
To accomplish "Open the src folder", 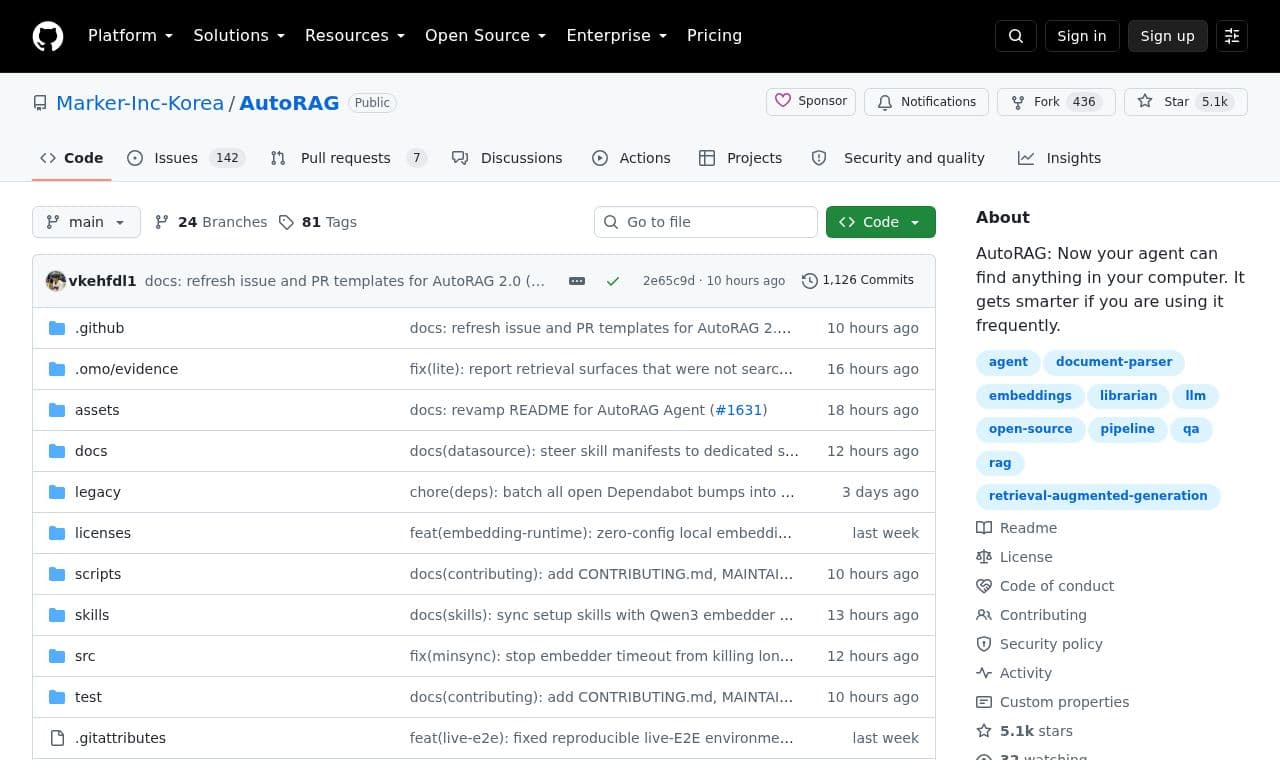I will point(85,656).
